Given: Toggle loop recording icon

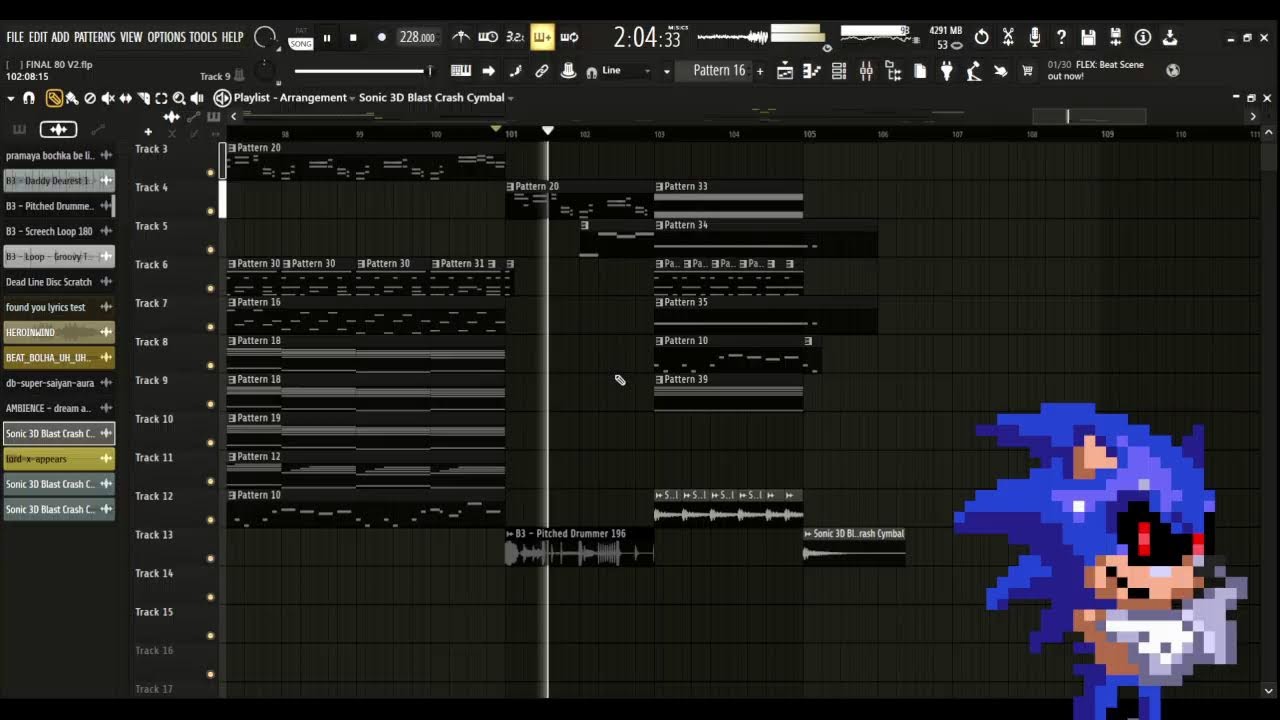Looking at the screenshot, I should (569, 37).
